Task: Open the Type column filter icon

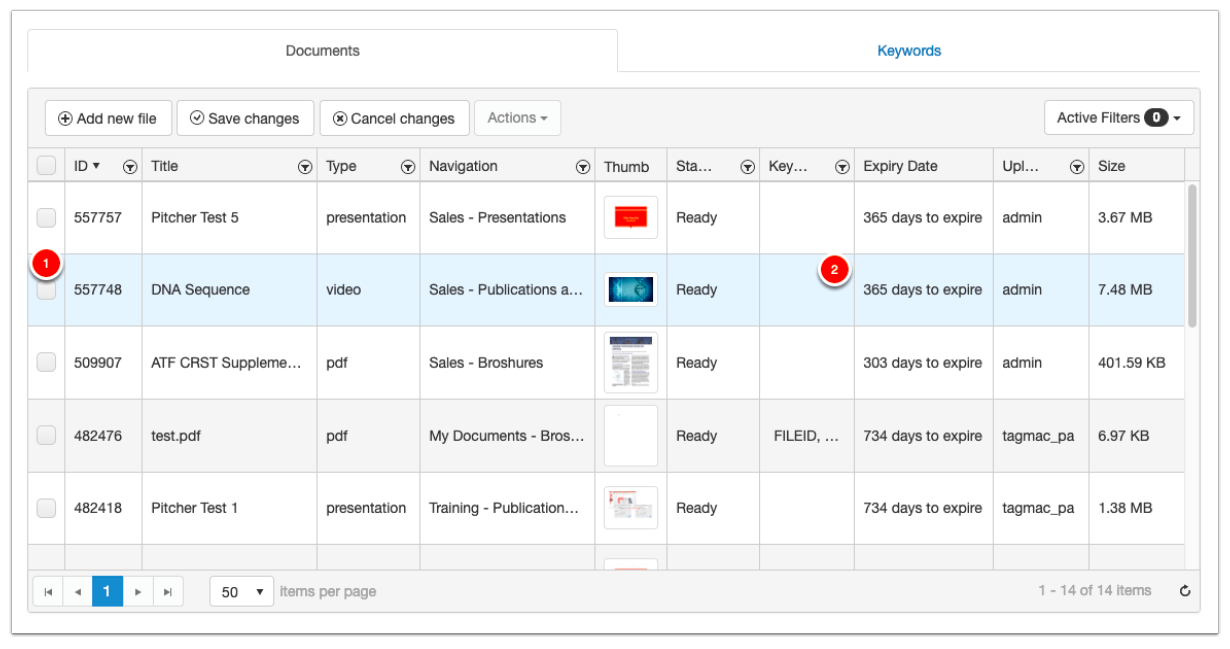Action: pos(408,168)
